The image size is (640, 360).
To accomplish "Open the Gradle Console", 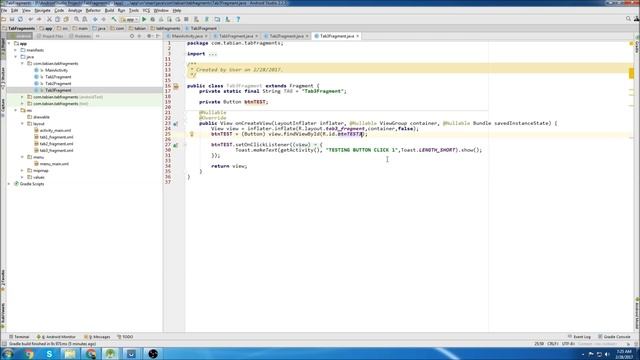I will [x=614, y=337].
